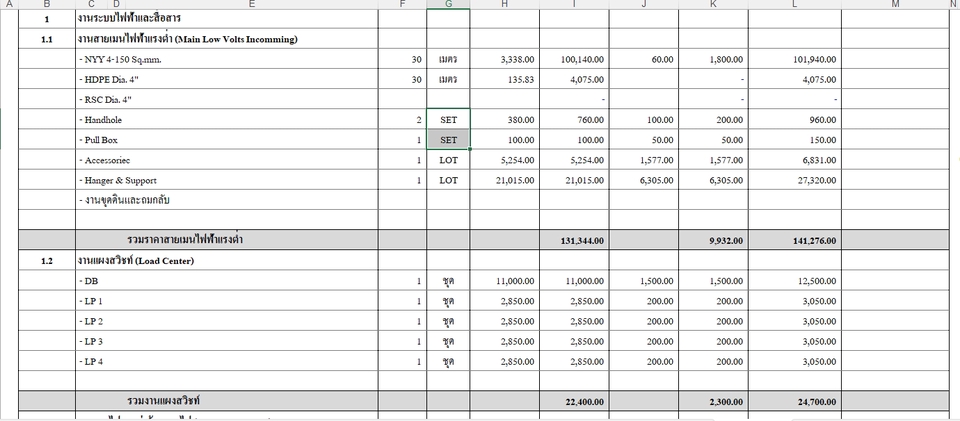Screen dimensions: 960x421
Task: Select column I header
Action: coord(574,4)
